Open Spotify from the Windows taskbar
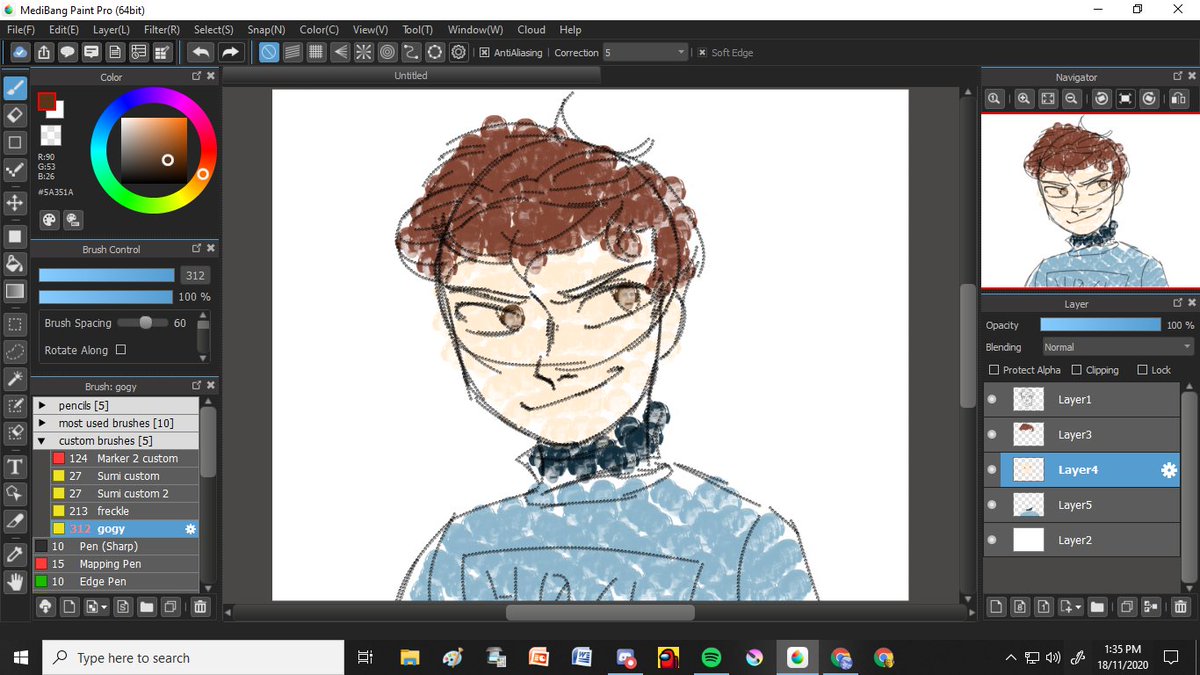This screenshot has width=1200, height=675. [711, 658]
